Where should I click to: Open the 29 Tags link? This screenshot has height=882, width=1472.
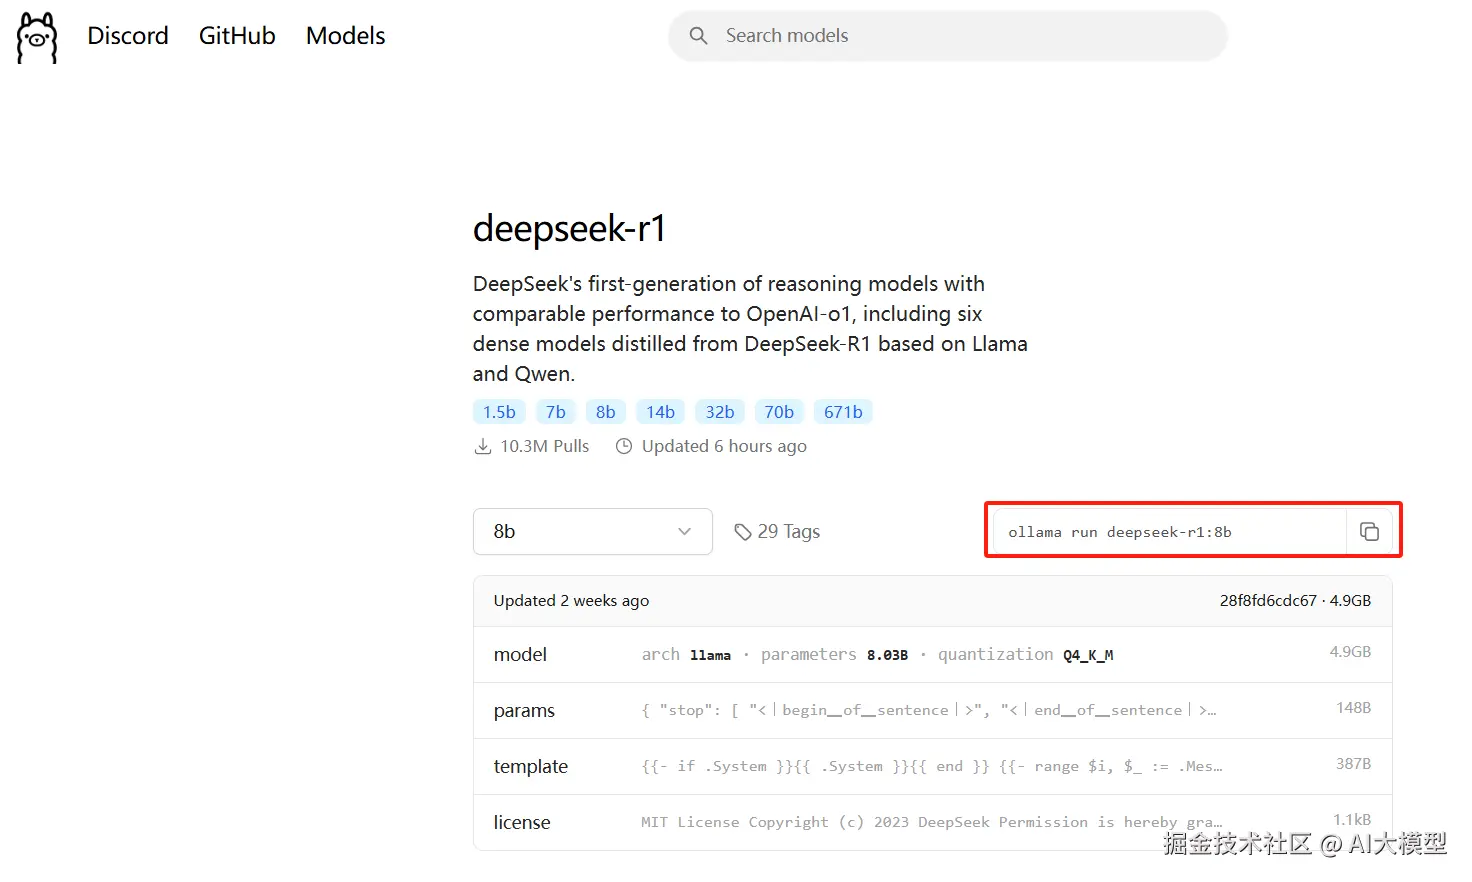pos(788,532)
